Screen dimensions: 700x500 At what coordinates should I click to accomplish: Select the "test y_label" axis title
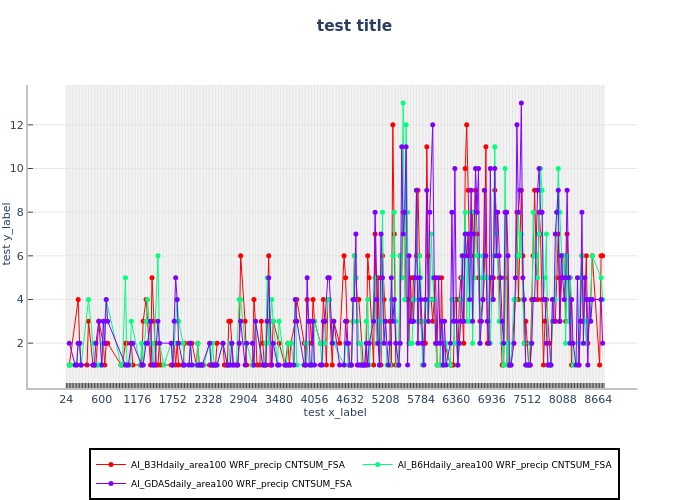(8, 233)
